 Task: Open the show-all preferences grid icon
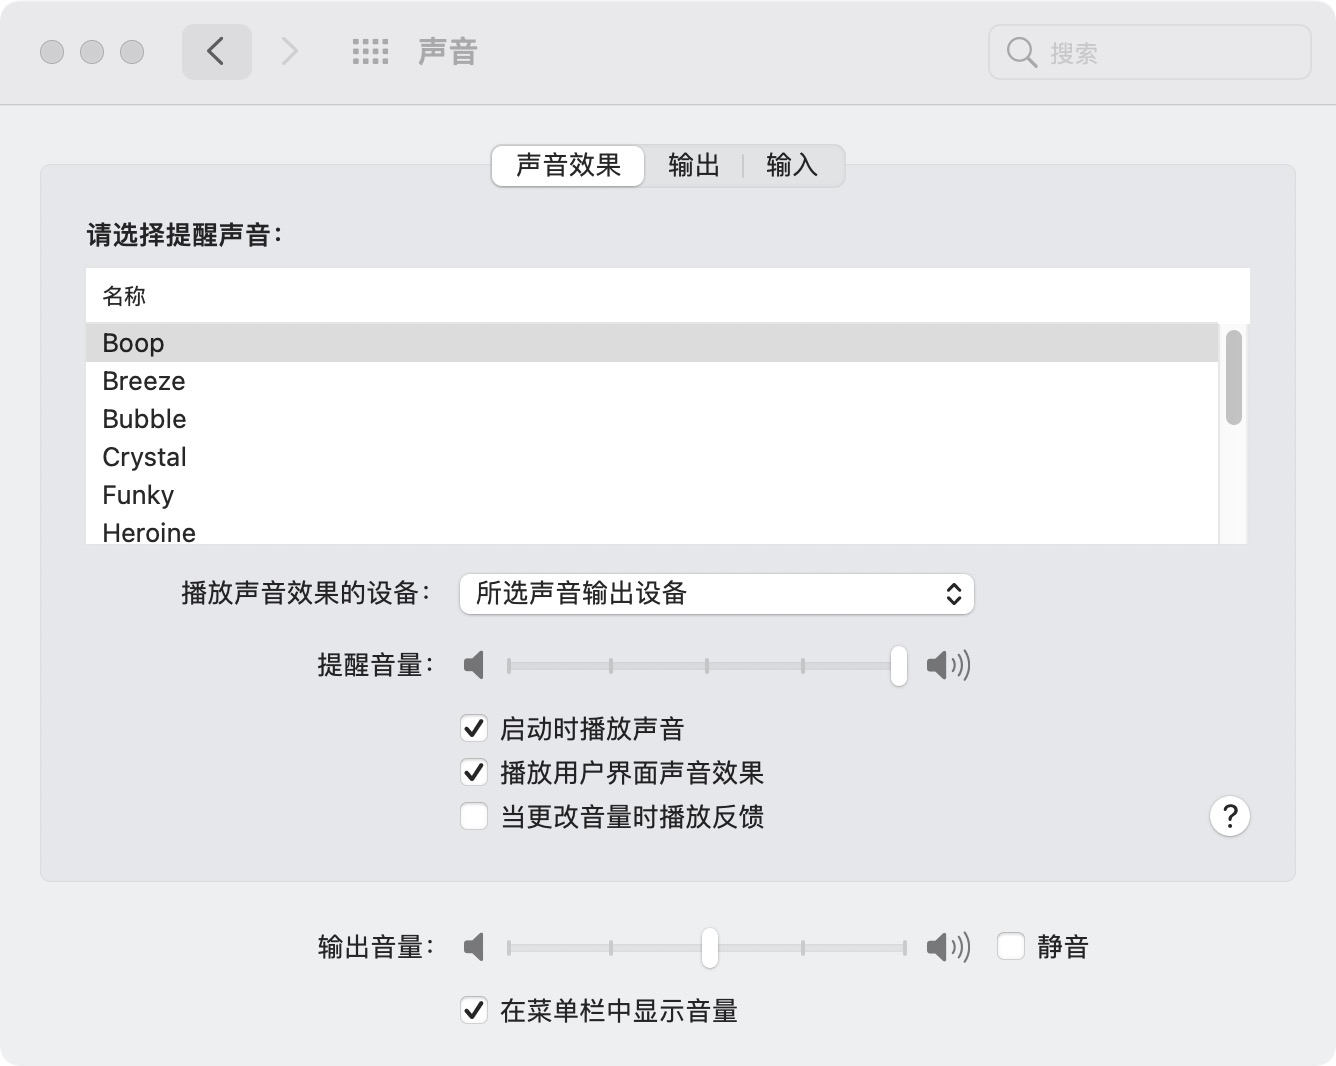(x=370, y=52)
